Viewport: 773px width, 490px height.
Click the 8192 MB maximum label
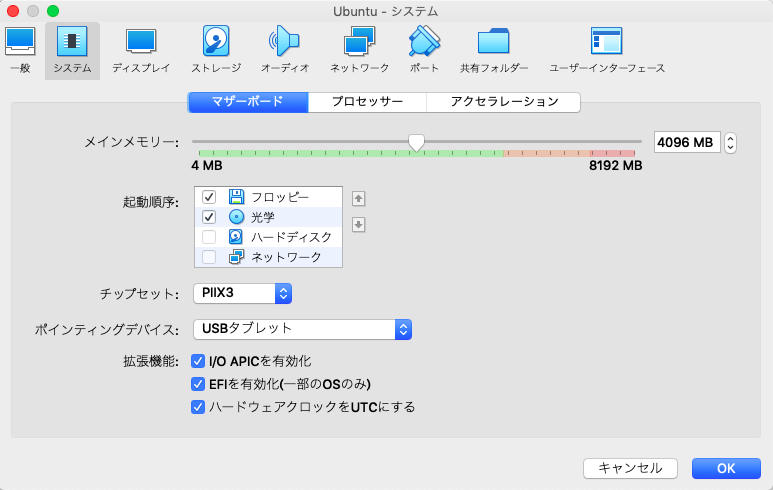point(615,166)
